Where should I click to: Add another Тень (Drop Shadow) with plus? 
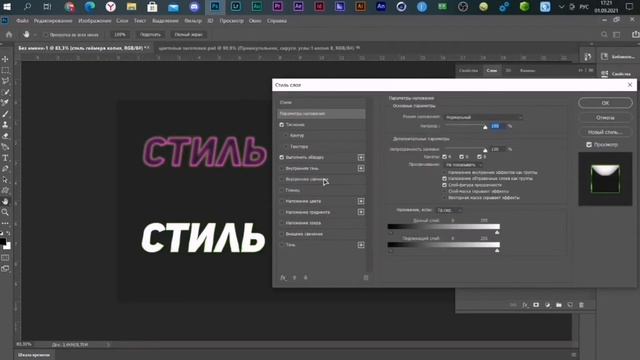tap(361, 245)
